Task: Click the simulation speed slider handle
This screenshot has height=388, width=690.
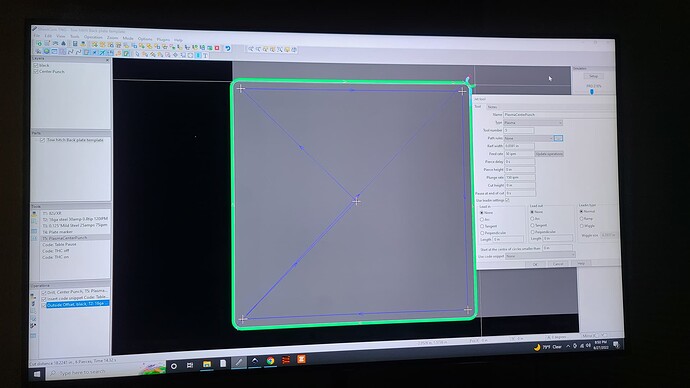Action: pos(592,92)
